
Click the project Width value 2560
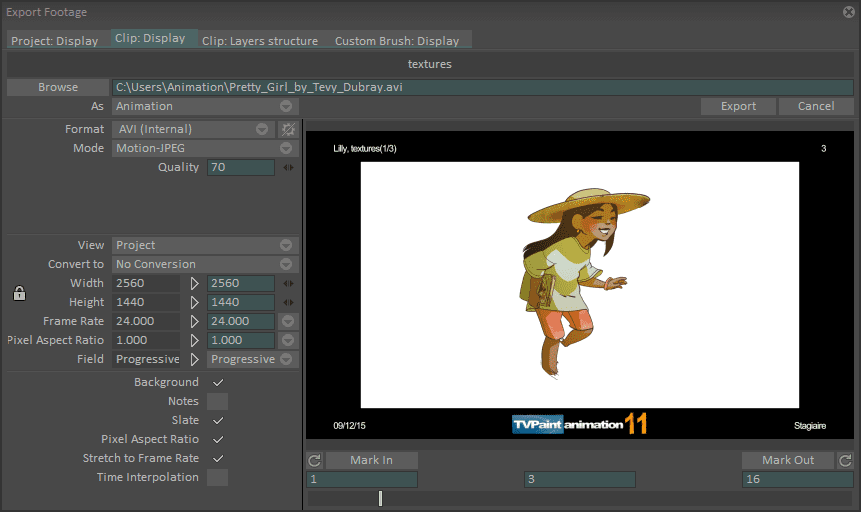pyautogui.click(x=146, y=283)
